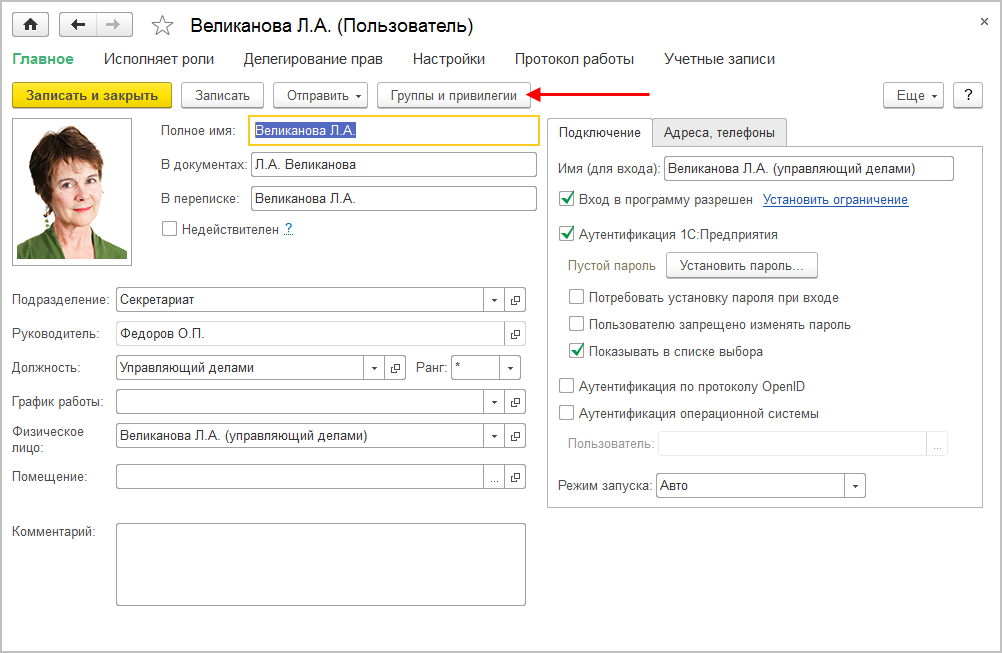Click the Группы и привилегии button

pyautogui.click(x=454, y=95)
